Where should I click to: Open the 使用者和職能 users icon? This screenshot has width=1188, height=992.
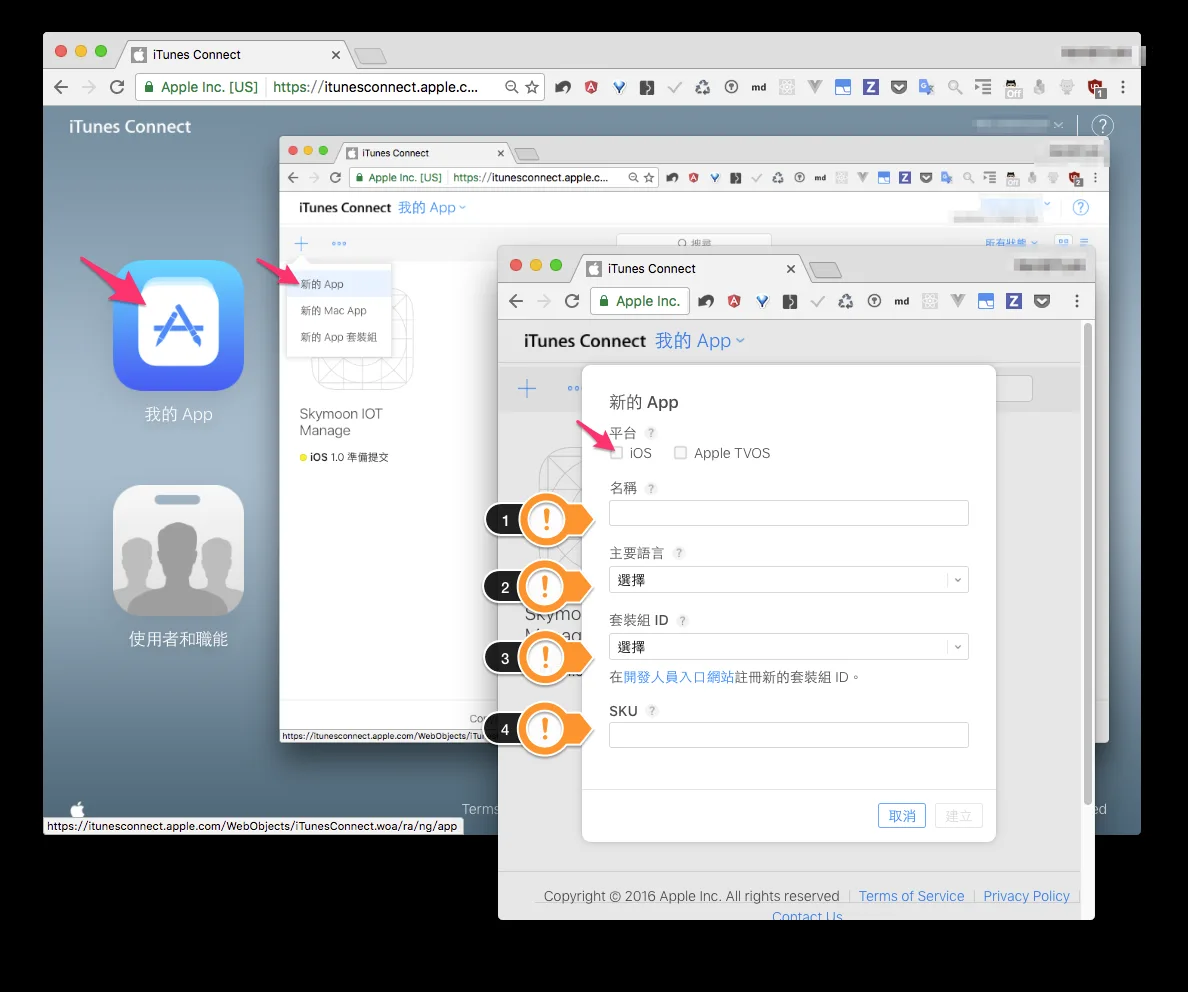(x=178, y=550)
